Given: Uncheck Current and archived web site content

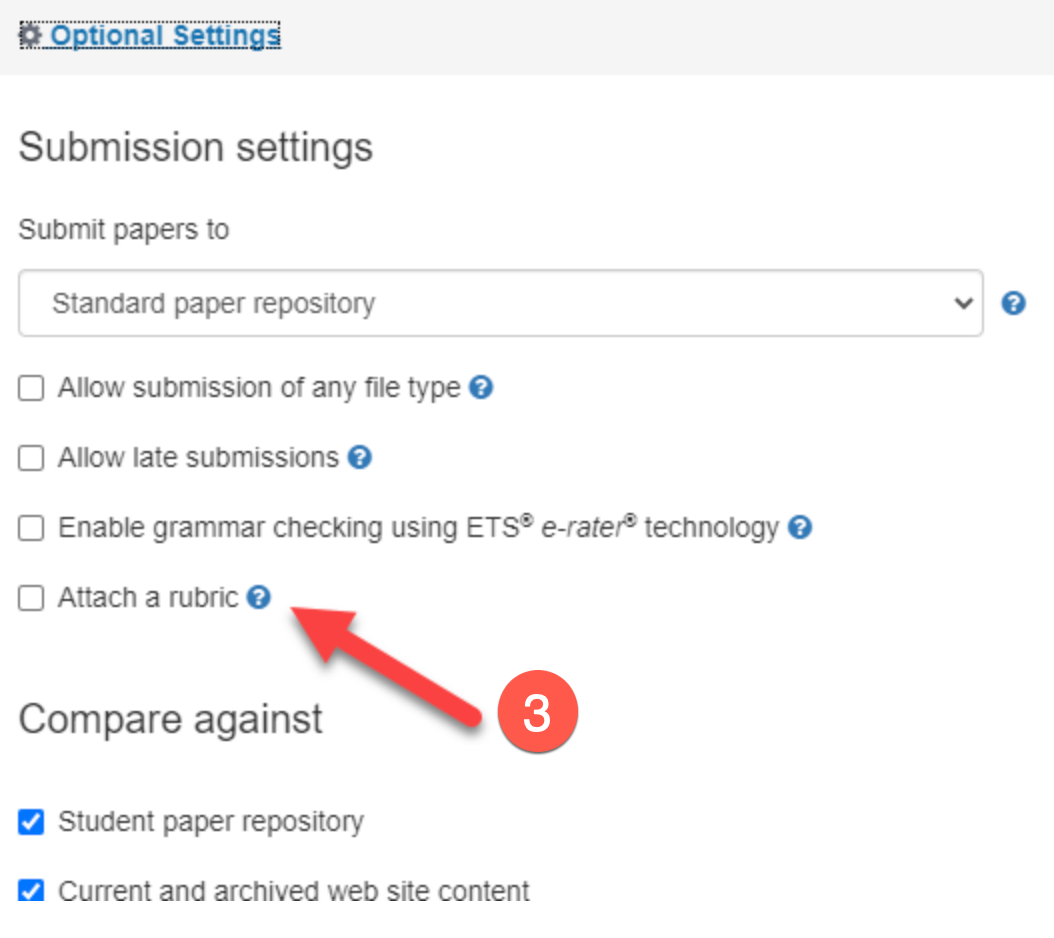Looking at the screenshot, I should pyautogui.click(x=32, y=889).
